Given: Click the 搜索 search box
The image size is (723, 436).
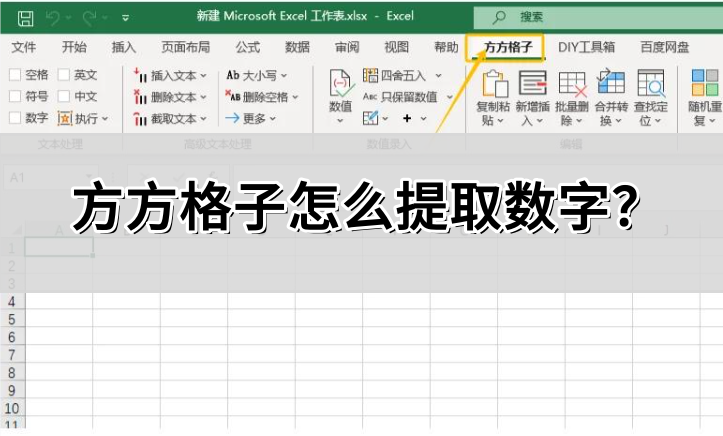Looking at the screenshot, I should click(599, 18).
